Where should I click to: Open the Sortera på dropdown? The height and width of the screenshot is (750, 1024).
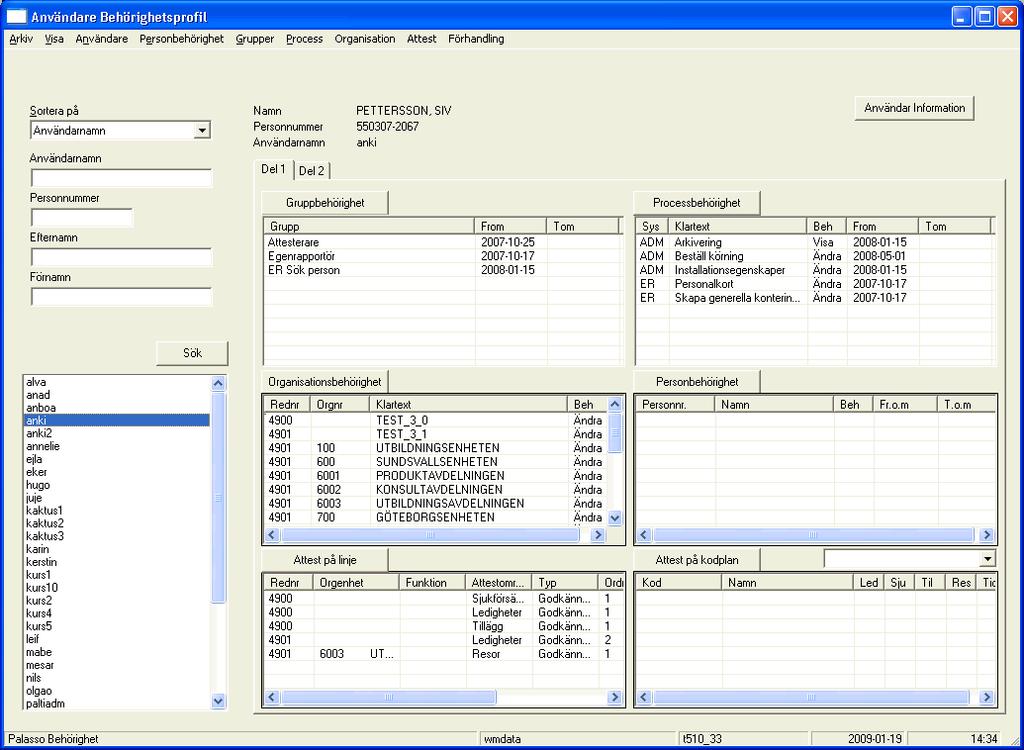point(202,131)
